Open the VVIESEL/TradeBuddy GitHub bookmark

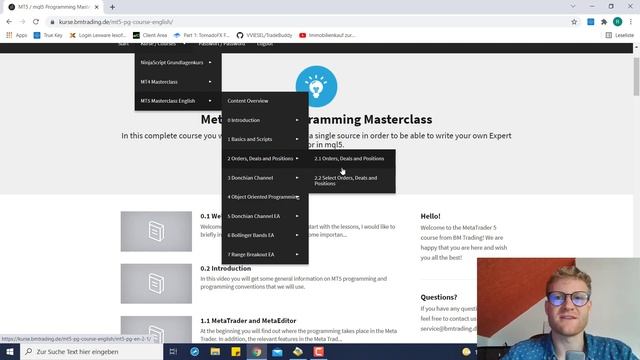(264, 36)
